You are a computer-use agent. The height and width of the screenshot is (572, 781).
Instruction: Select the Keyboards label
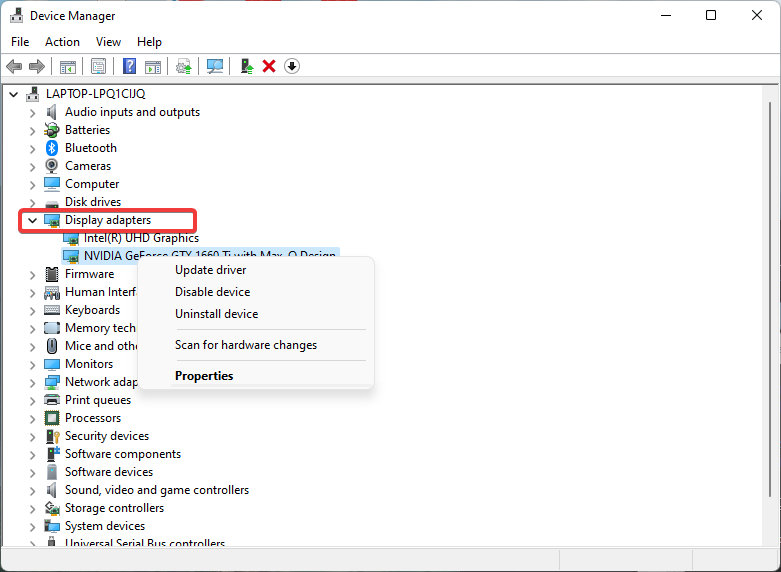92,310
